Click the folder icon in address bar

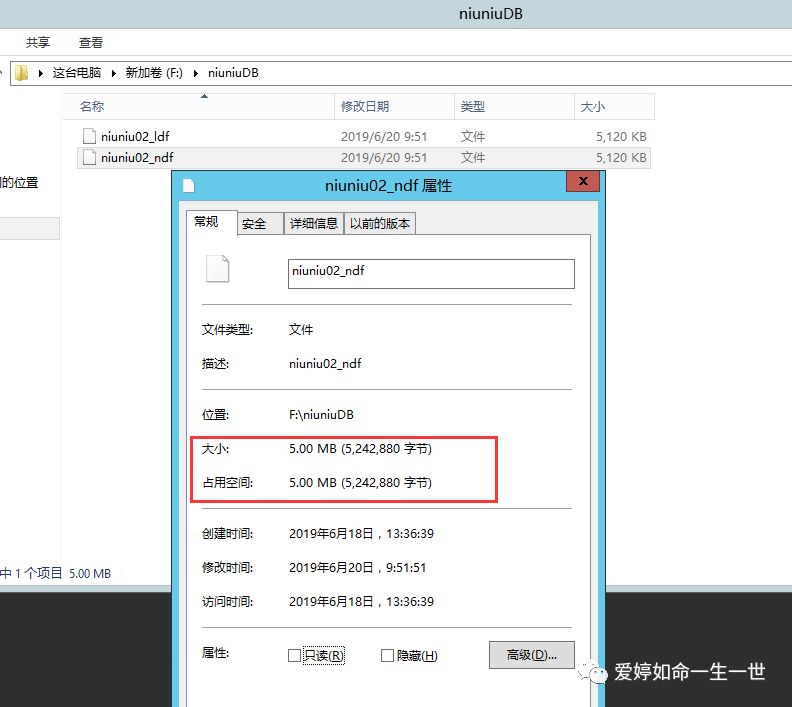(x=21, y=73)
